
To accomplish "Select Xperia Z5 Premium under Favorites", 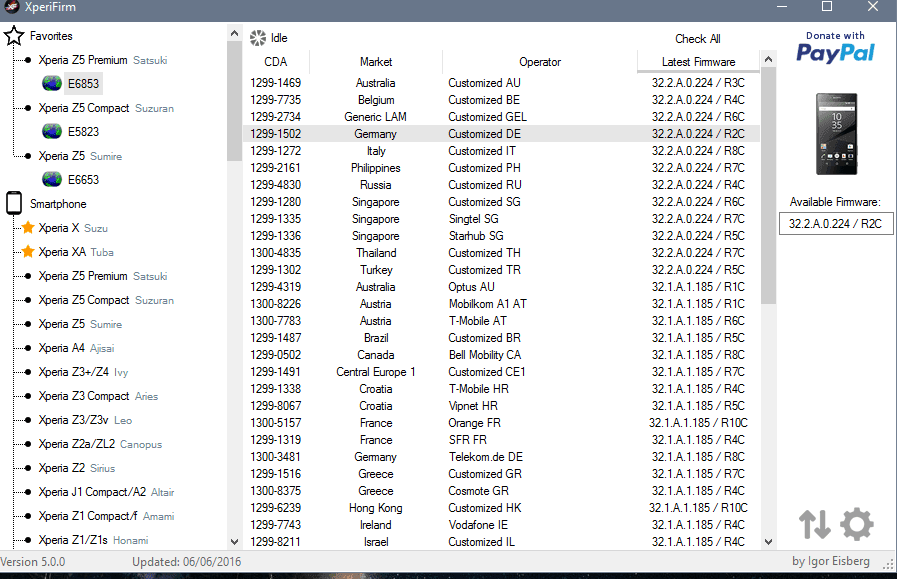I will pos(103,60).
